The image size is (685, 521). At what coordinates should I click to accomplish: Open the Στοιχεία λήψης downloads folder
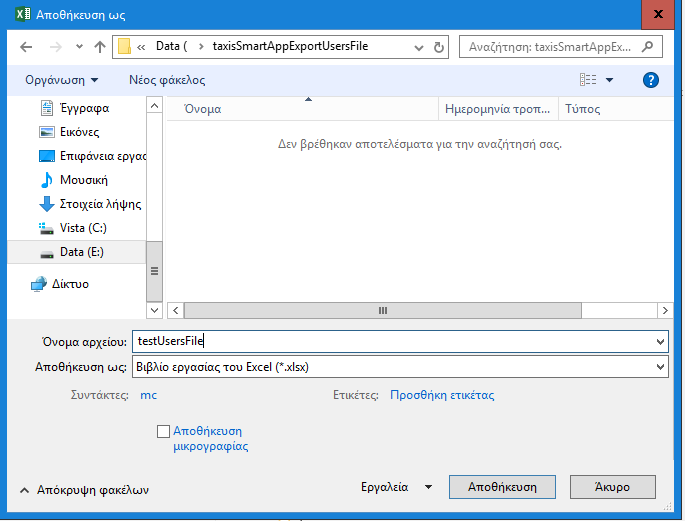click(x=100, y=204)
